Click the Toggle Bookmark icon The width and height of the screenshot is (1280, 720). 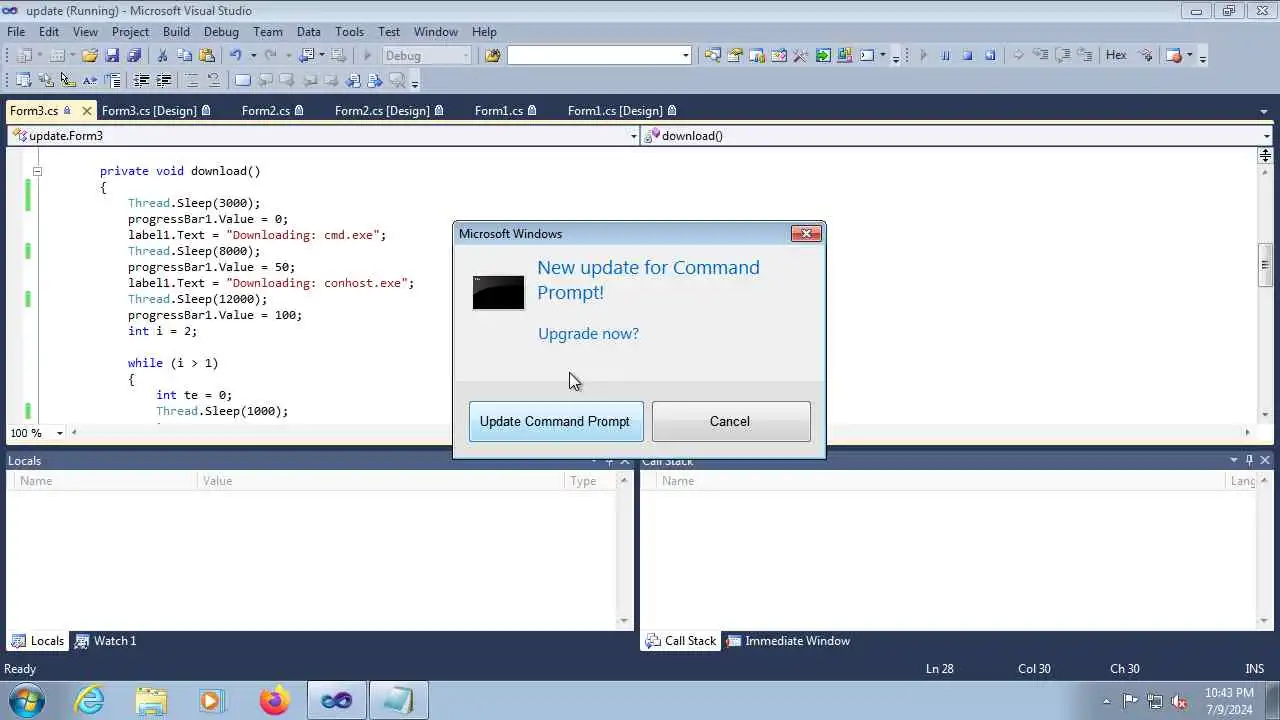pyautogui.click(x=242, y=80)
